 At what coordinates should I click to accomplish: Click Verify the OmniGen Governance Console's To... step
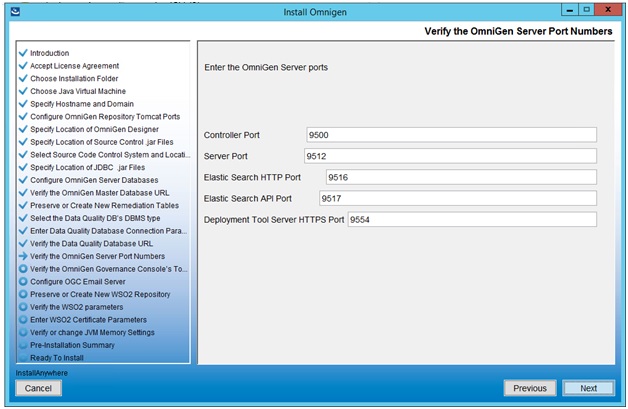[109, 269]
